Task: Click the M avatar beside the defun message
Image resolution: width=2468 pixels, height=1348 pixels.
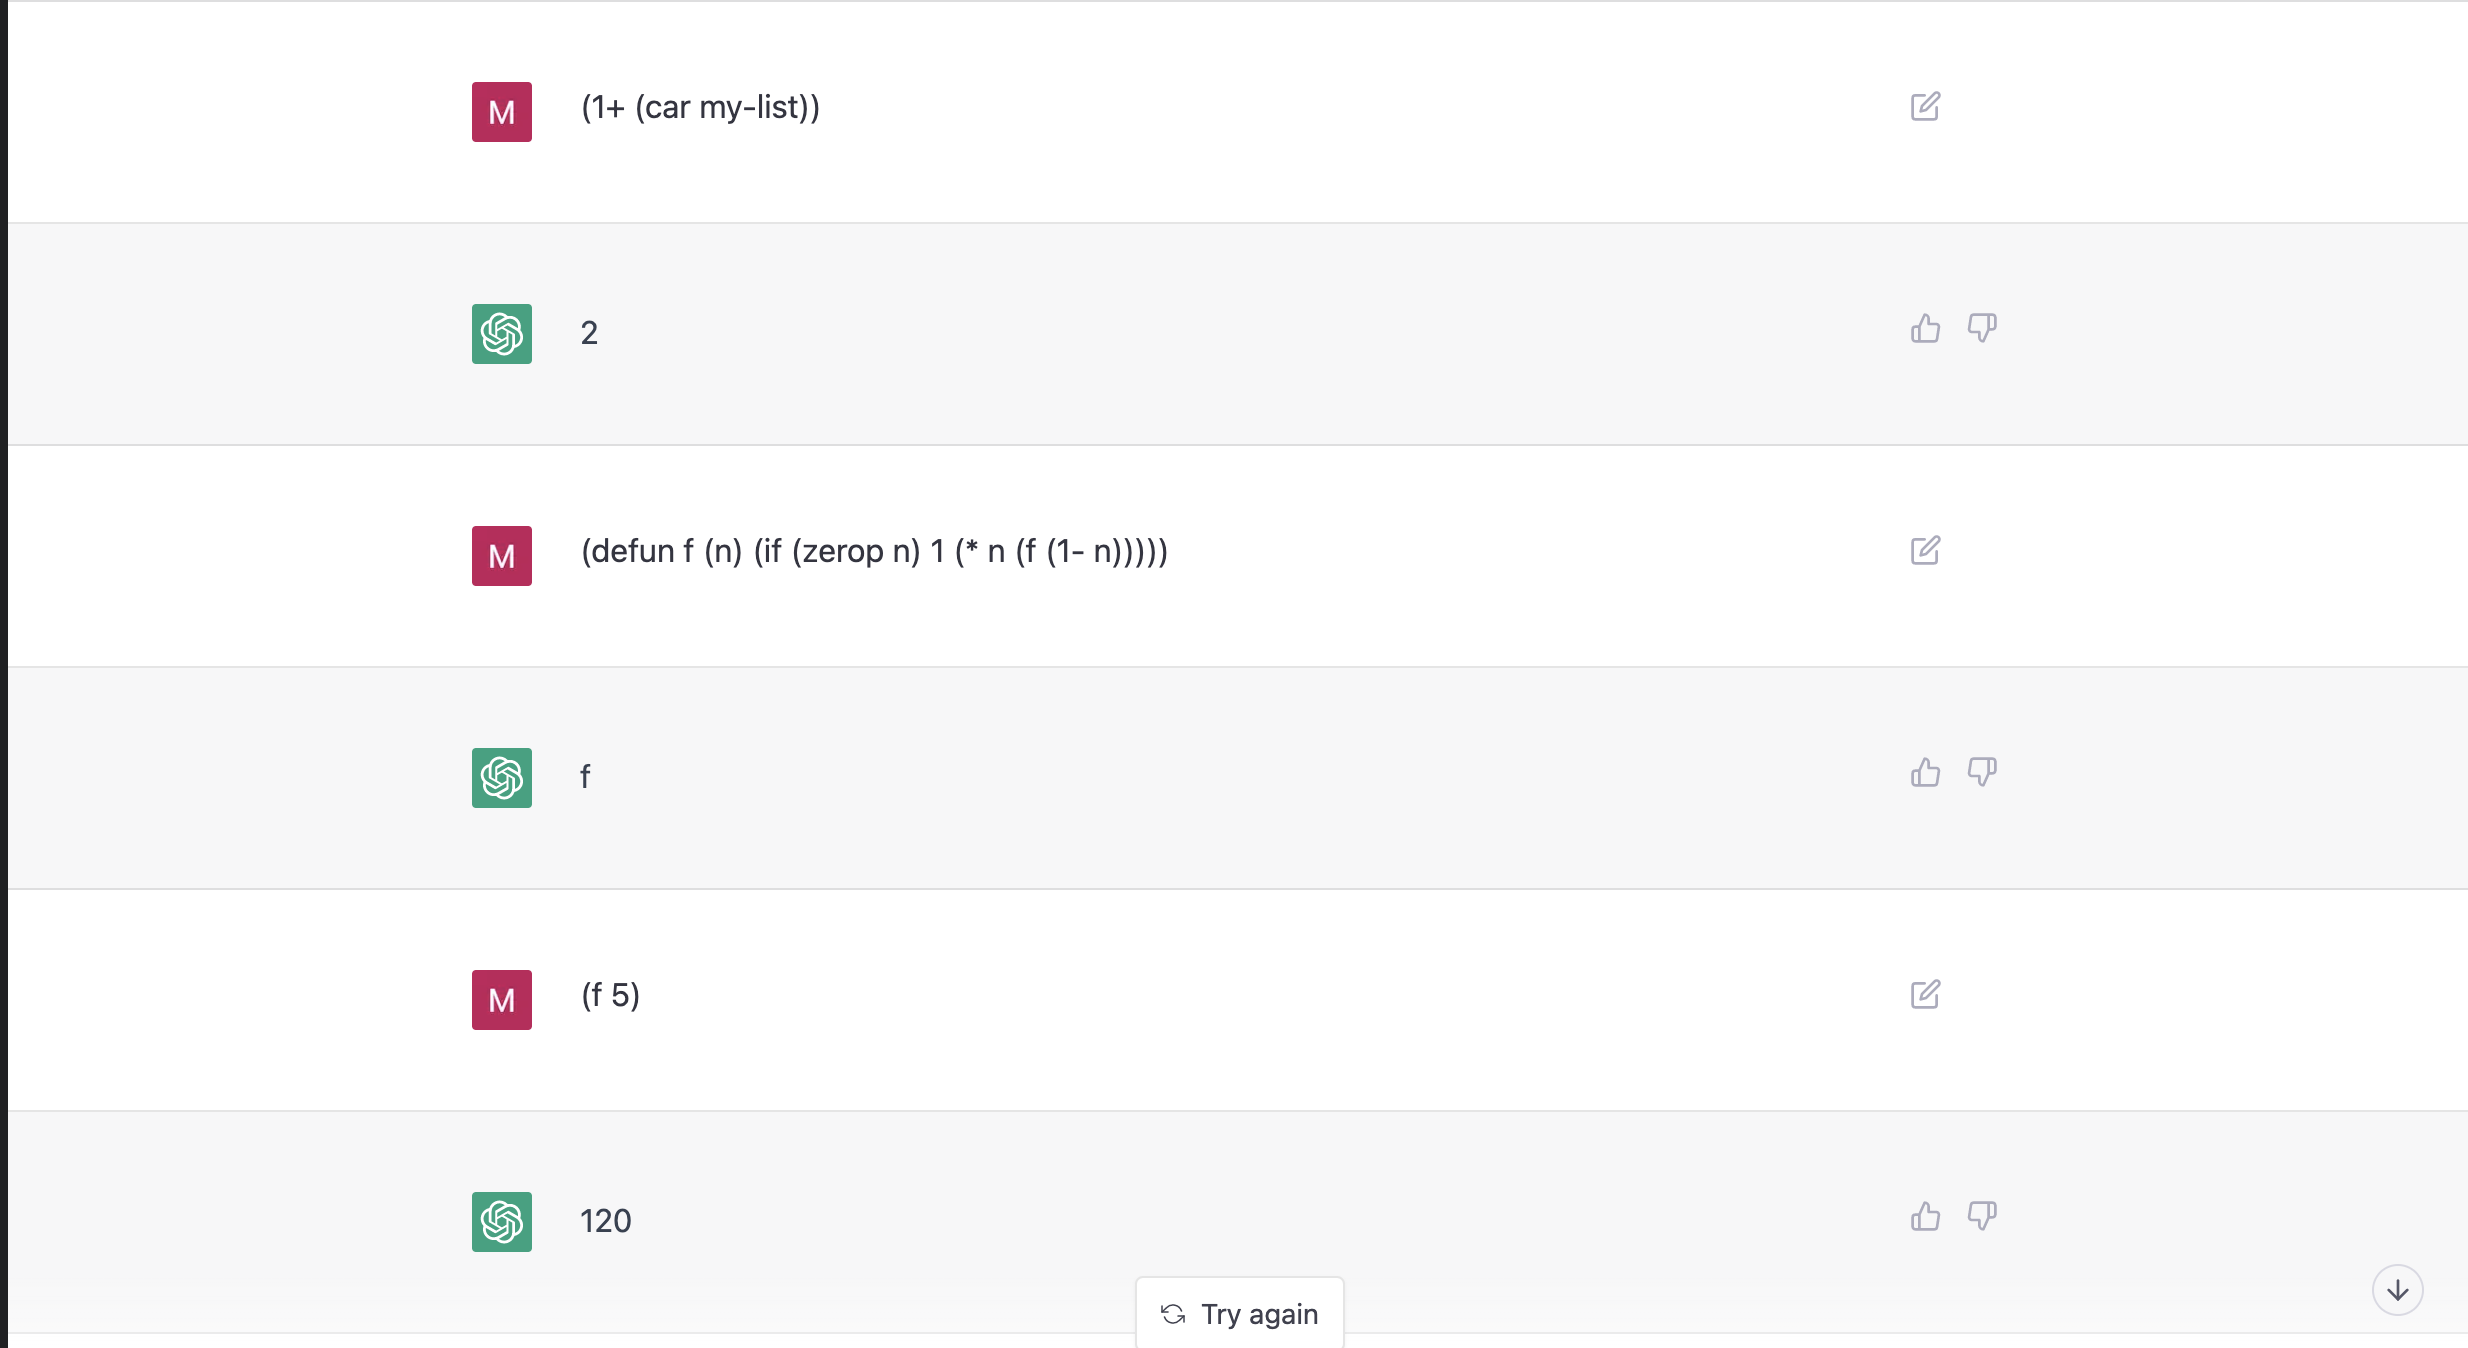Action: click(502, 556)
